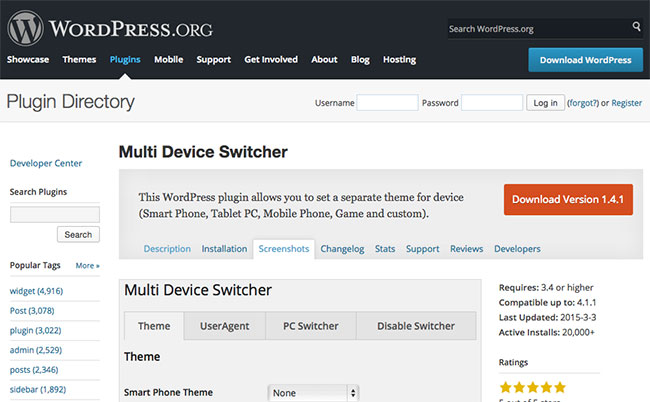Click the Smart Phone Theme label
This screenshot has width=650, height=402.
168,392
